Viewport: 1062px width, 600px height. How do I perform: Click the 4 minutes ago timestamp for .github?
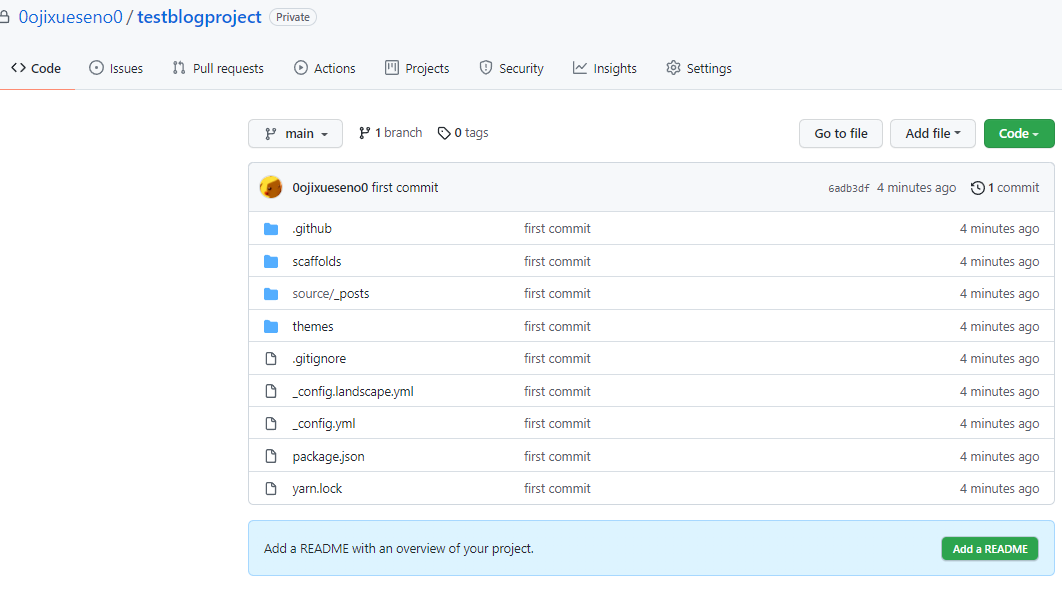pyautogui.click(x=999, y=228)
